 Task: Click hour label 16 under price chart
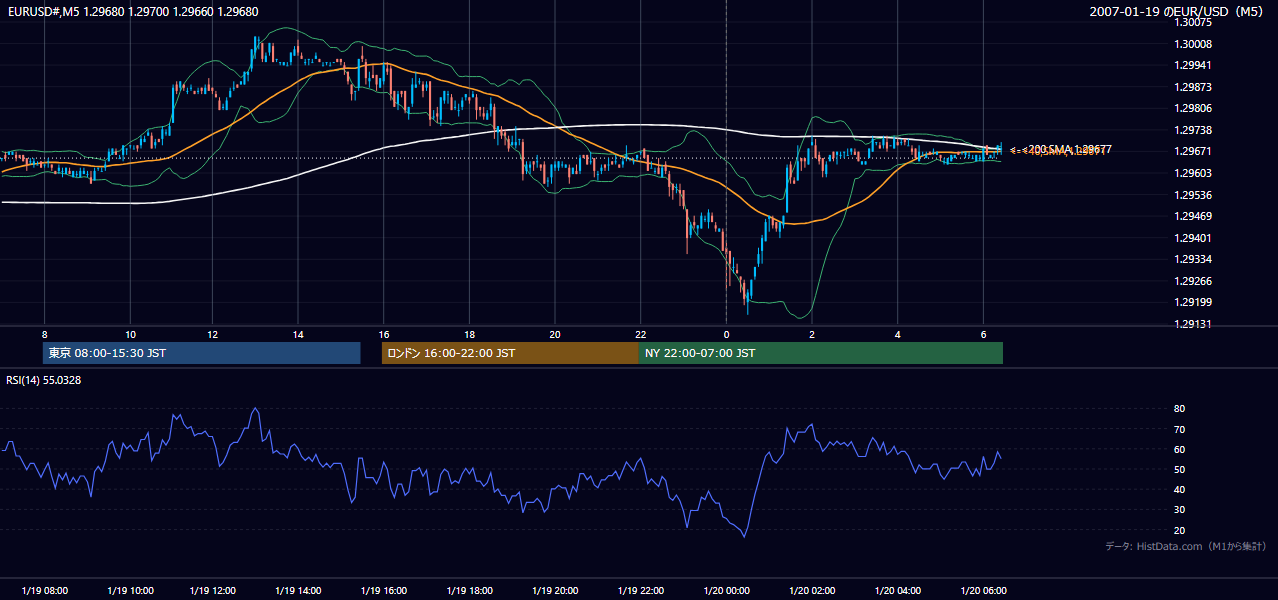tap(384, 334)
